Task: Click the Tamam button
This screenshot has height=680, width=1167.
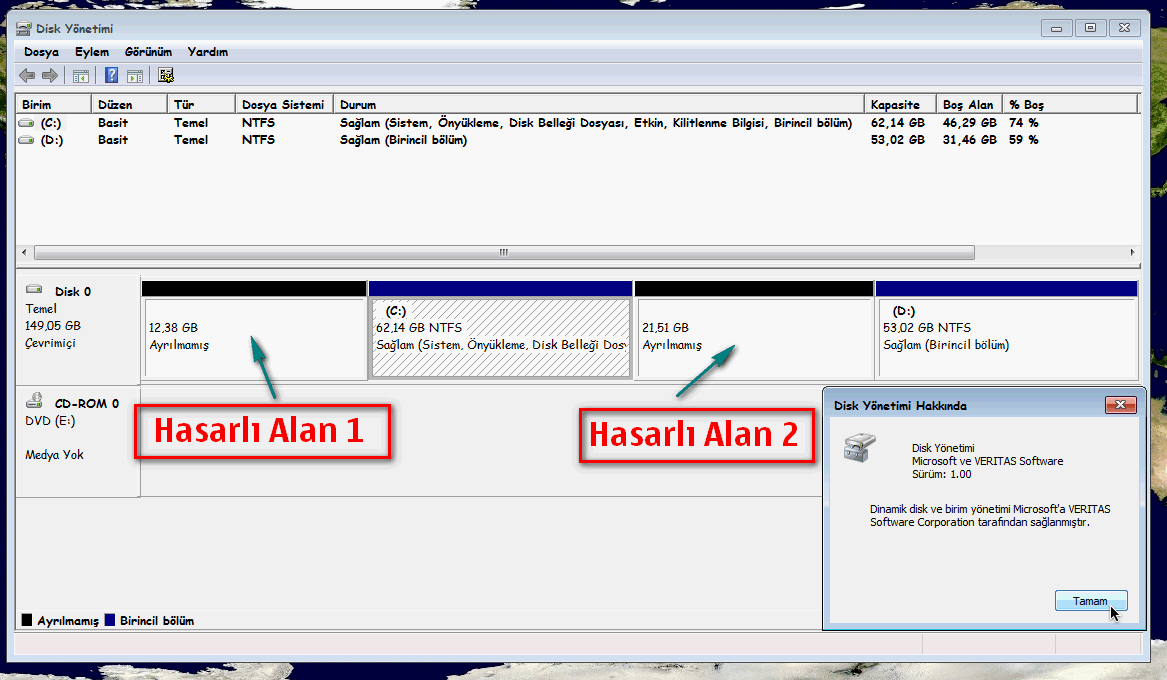Action: coord(1090,600)
